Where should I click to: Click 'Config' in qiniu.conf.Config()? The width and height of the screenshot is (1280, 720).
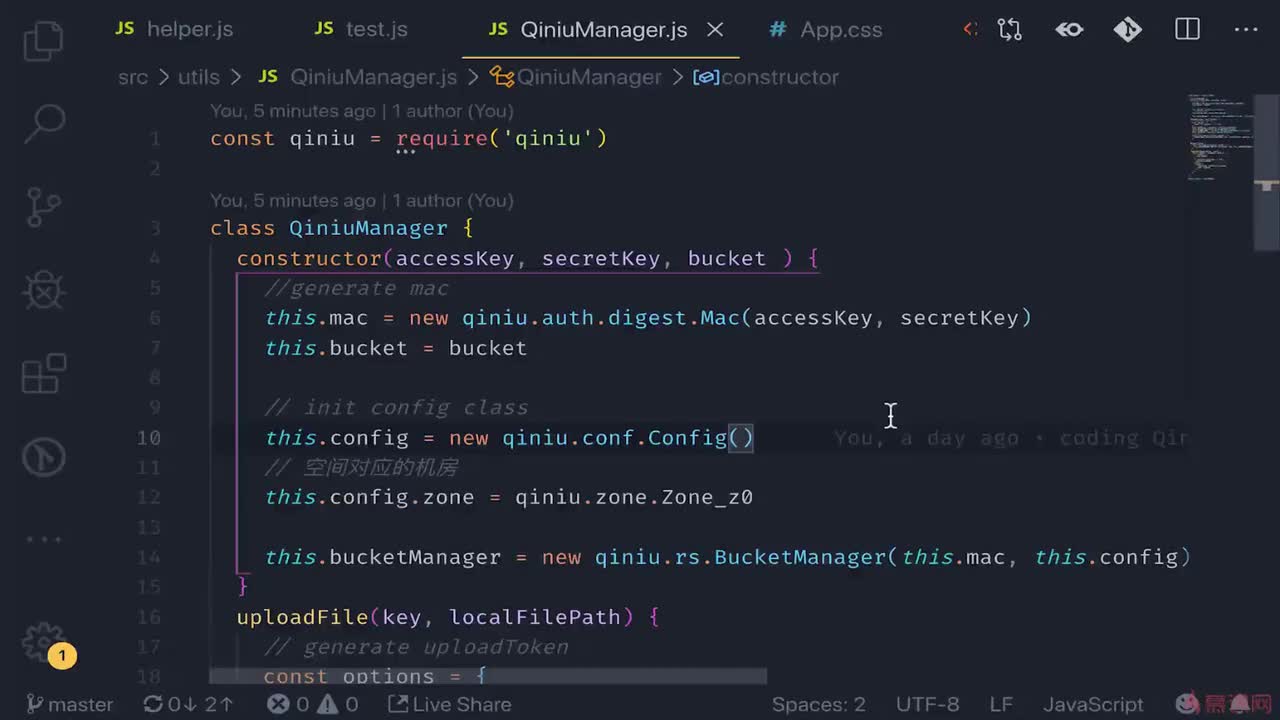[x=687, y=438]
